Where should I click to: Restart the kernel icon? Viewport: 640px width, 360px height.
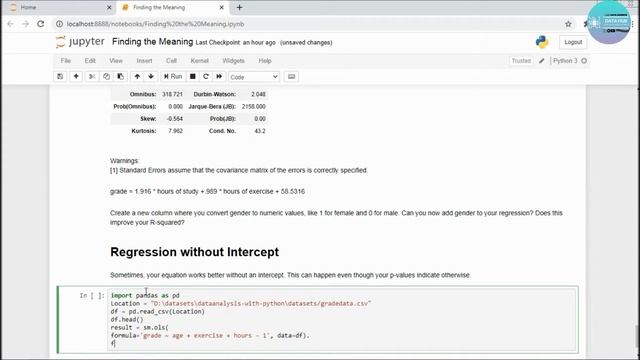coord(206,77)
